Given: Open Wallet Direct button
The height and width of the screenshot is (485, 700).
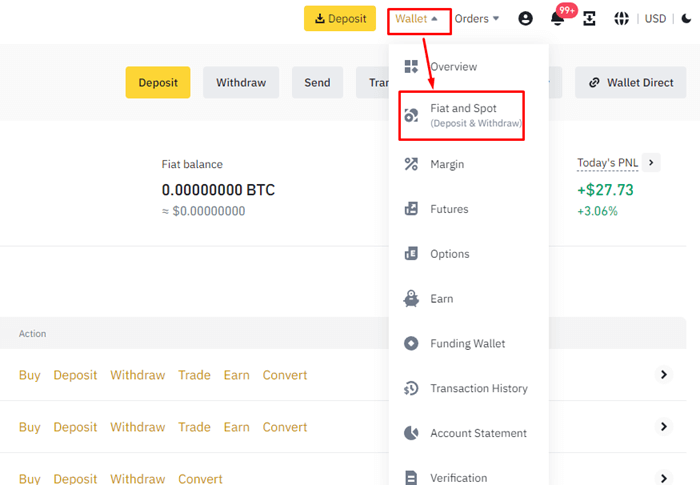Looking at the screenshot, I should coord(630,83).
